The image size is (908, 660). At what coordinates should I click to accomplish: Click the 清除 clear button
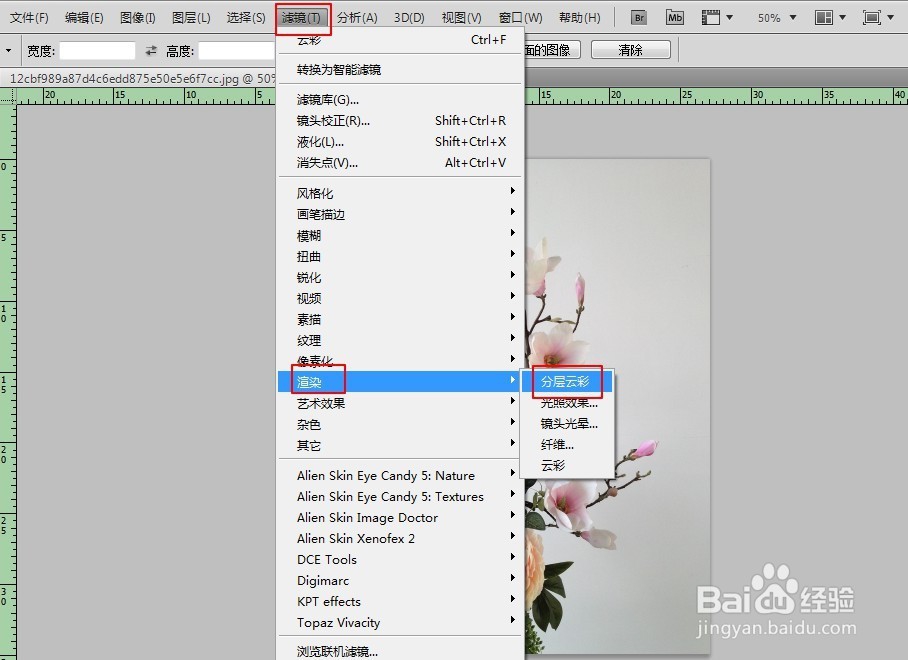pyautogui.click(x=631, y=50)
